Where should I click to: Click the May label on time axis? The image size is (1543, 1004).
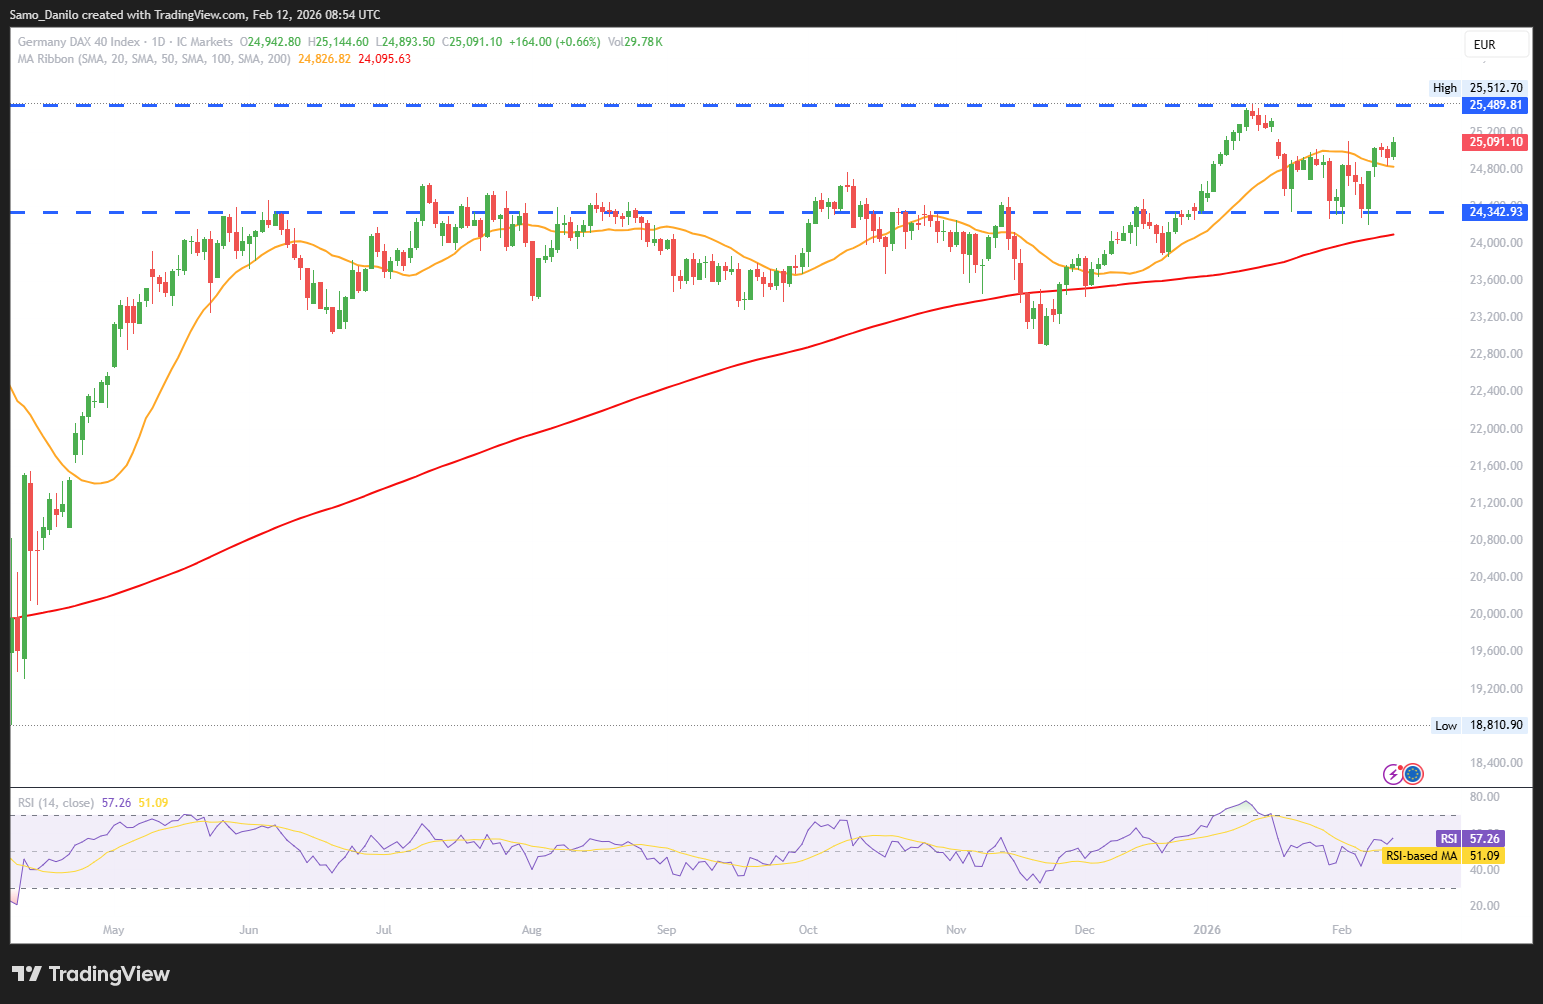[x=114, y=930]
